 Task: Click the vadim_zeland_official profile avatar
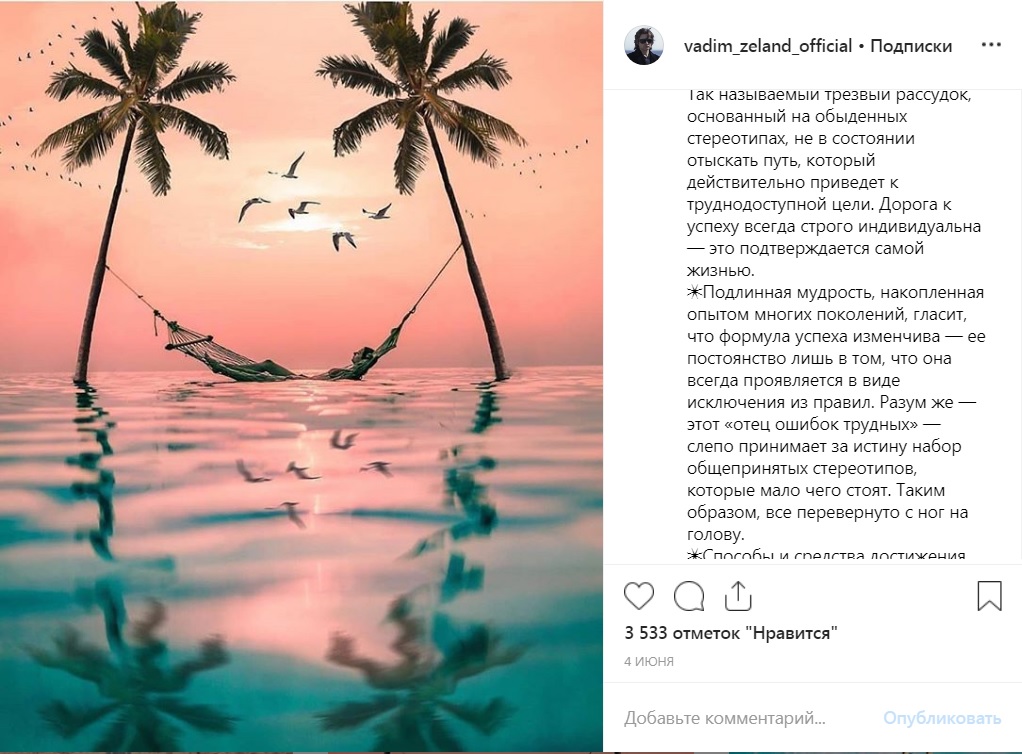pyautogui.click(x=644, y=46)
